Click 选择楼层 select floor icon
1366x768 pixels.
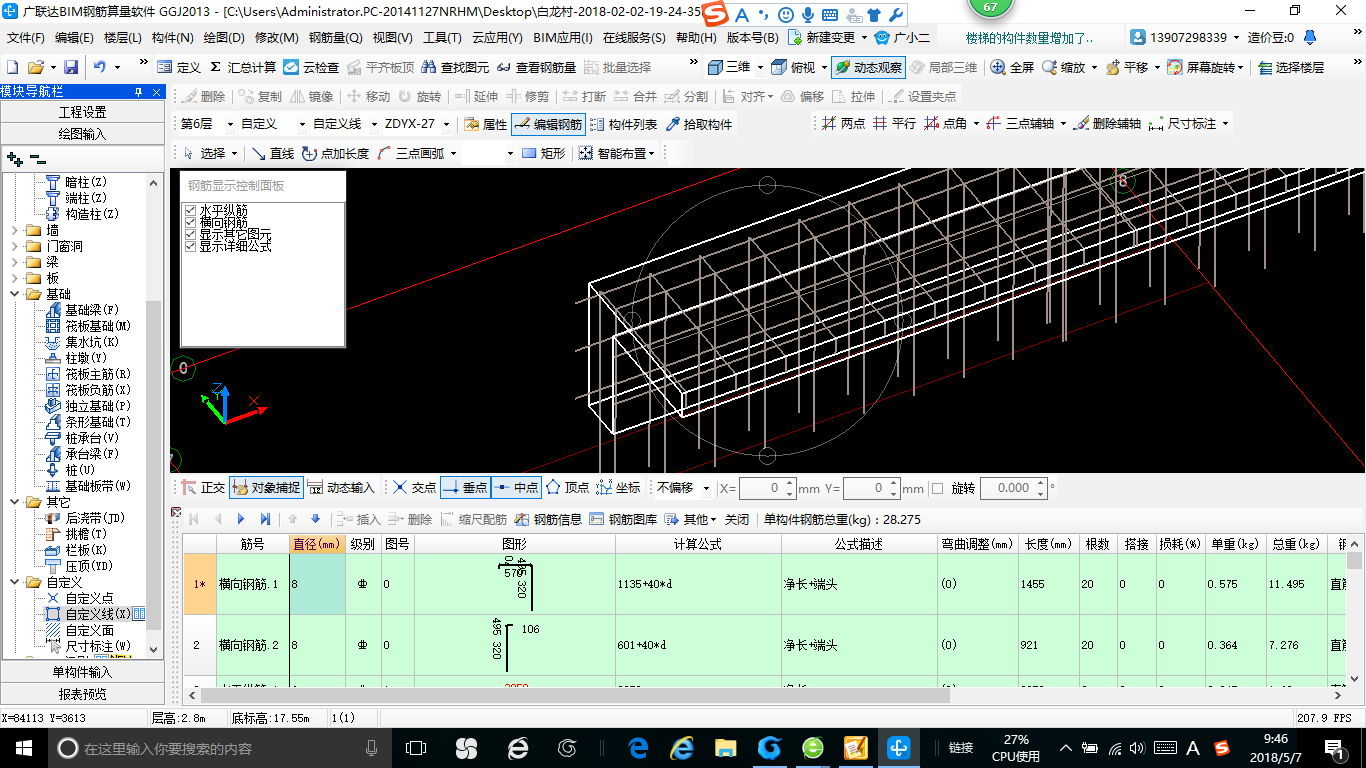tap(1290, 67)
